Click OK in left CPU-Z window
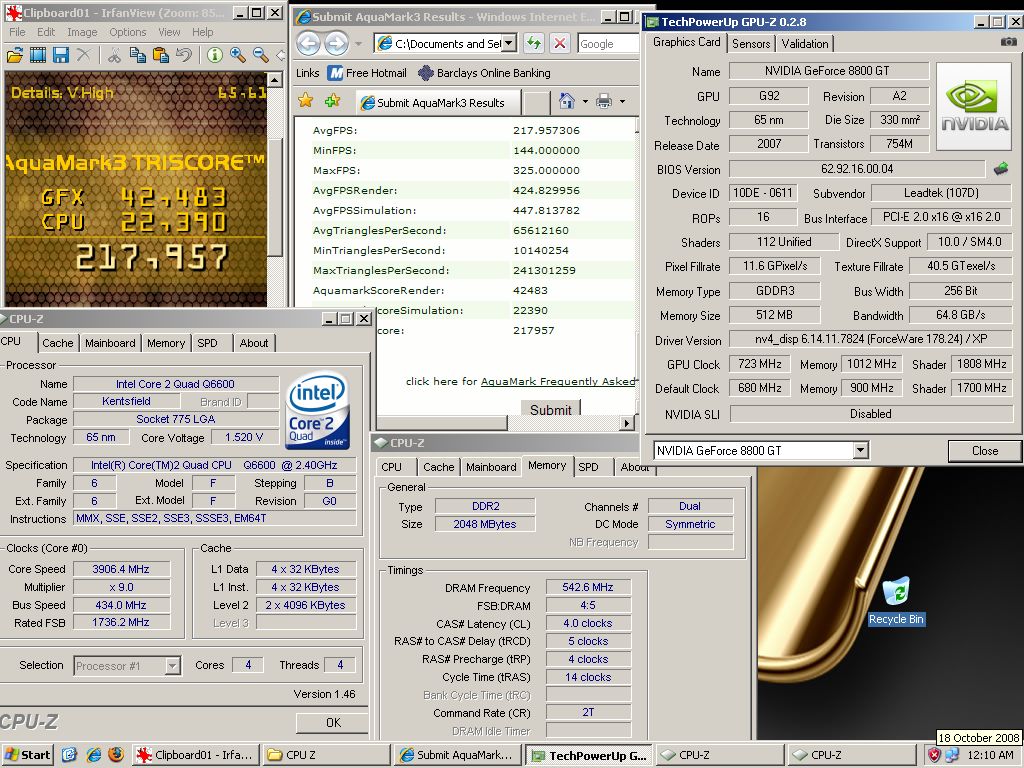This screenshot has width=1024, height=768. click(x=333, y=722)
